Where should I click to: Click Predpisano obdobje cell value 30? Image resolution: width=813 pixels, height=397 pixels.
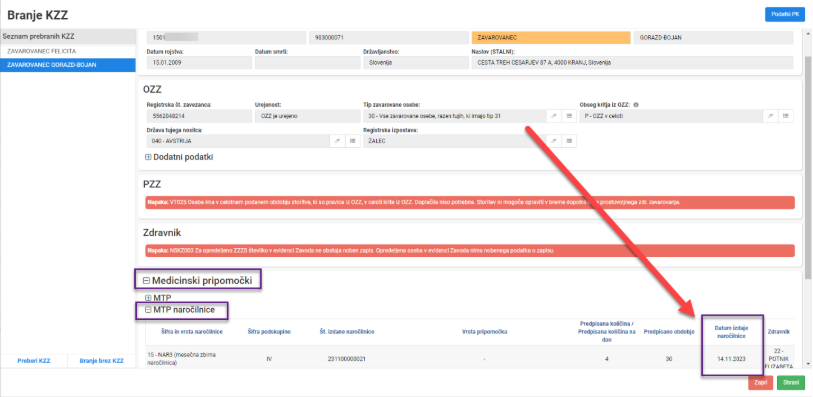coord(669,359)
